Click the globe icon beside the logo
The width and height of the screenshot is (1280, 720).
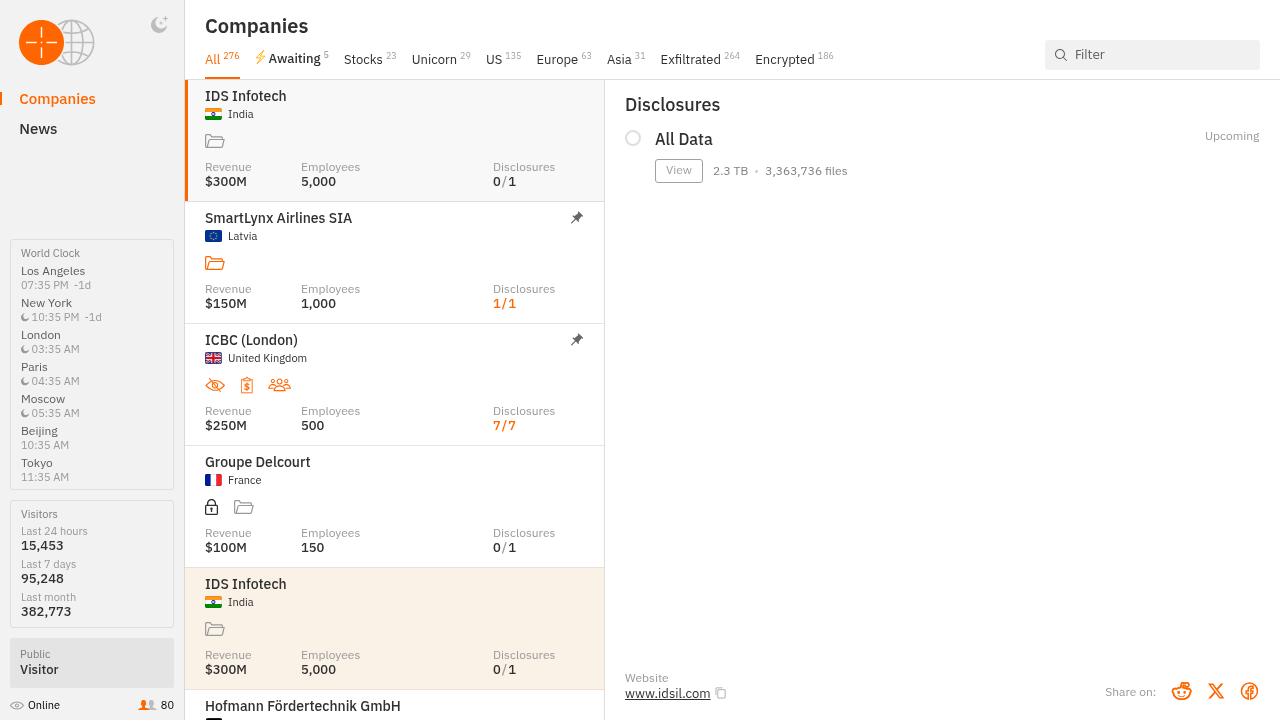click(78, 43)
